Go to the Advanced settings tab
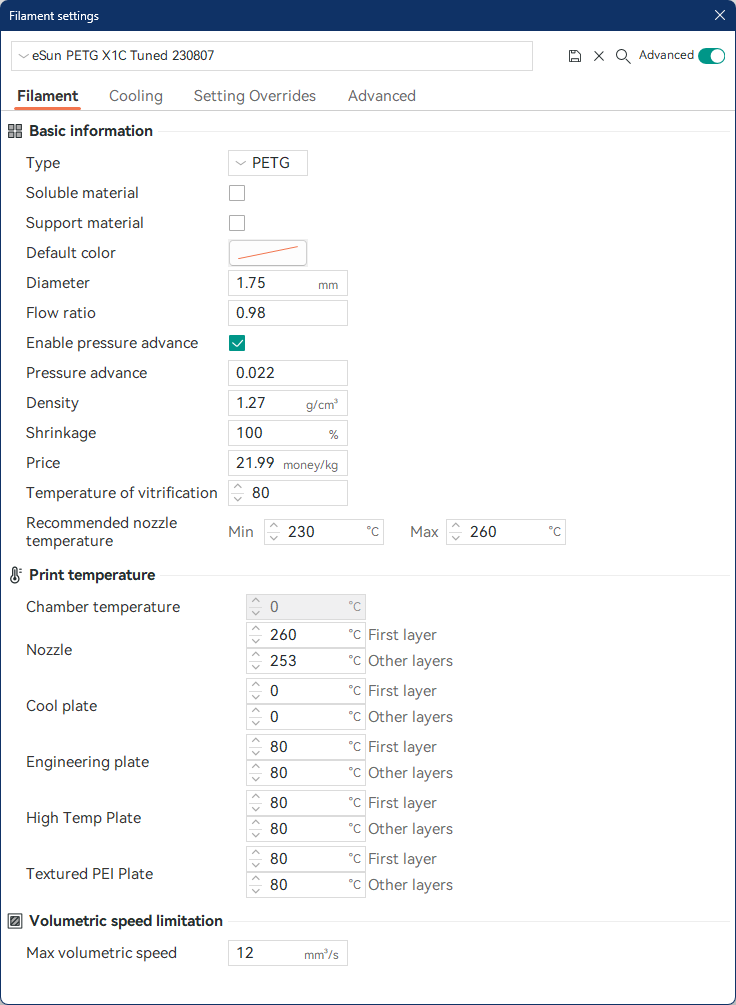The width and height of the screenshot is (736, 1005). pyautogui.click(x=381, y=96)
